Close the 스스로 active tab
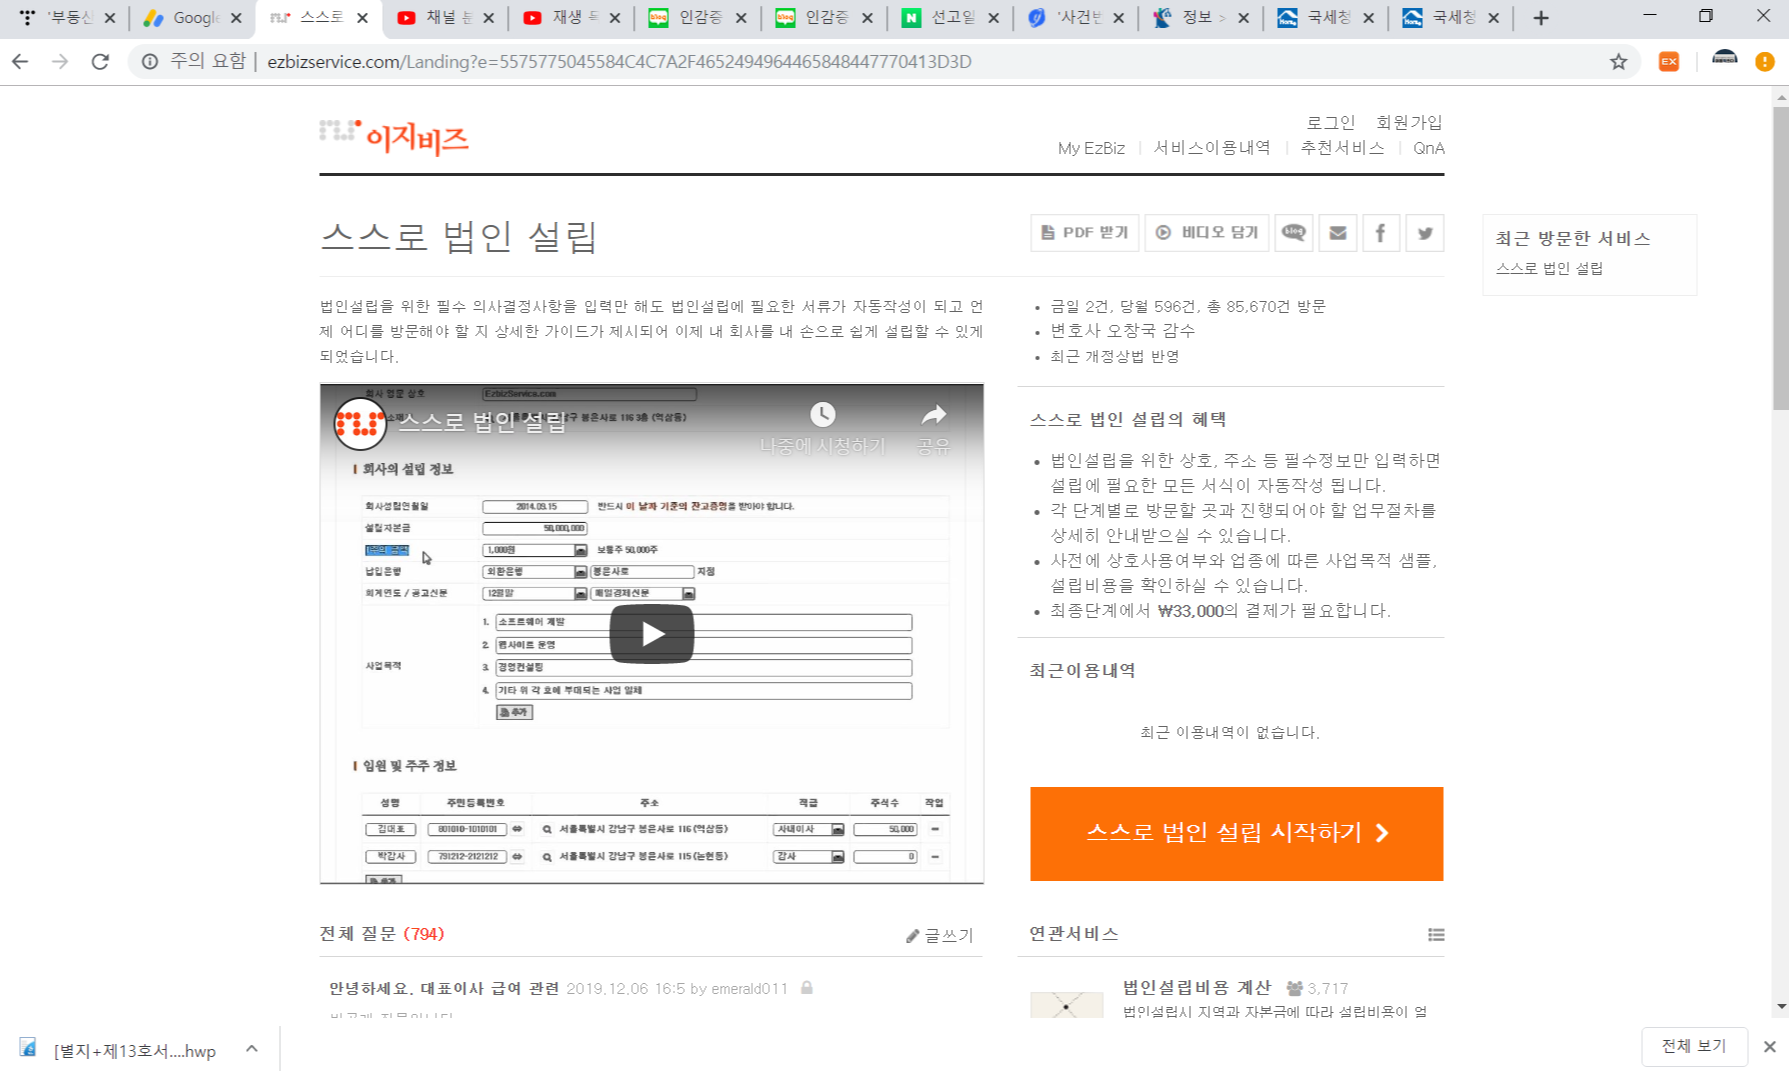The image size is (1789, 1077). pos(362,18)
